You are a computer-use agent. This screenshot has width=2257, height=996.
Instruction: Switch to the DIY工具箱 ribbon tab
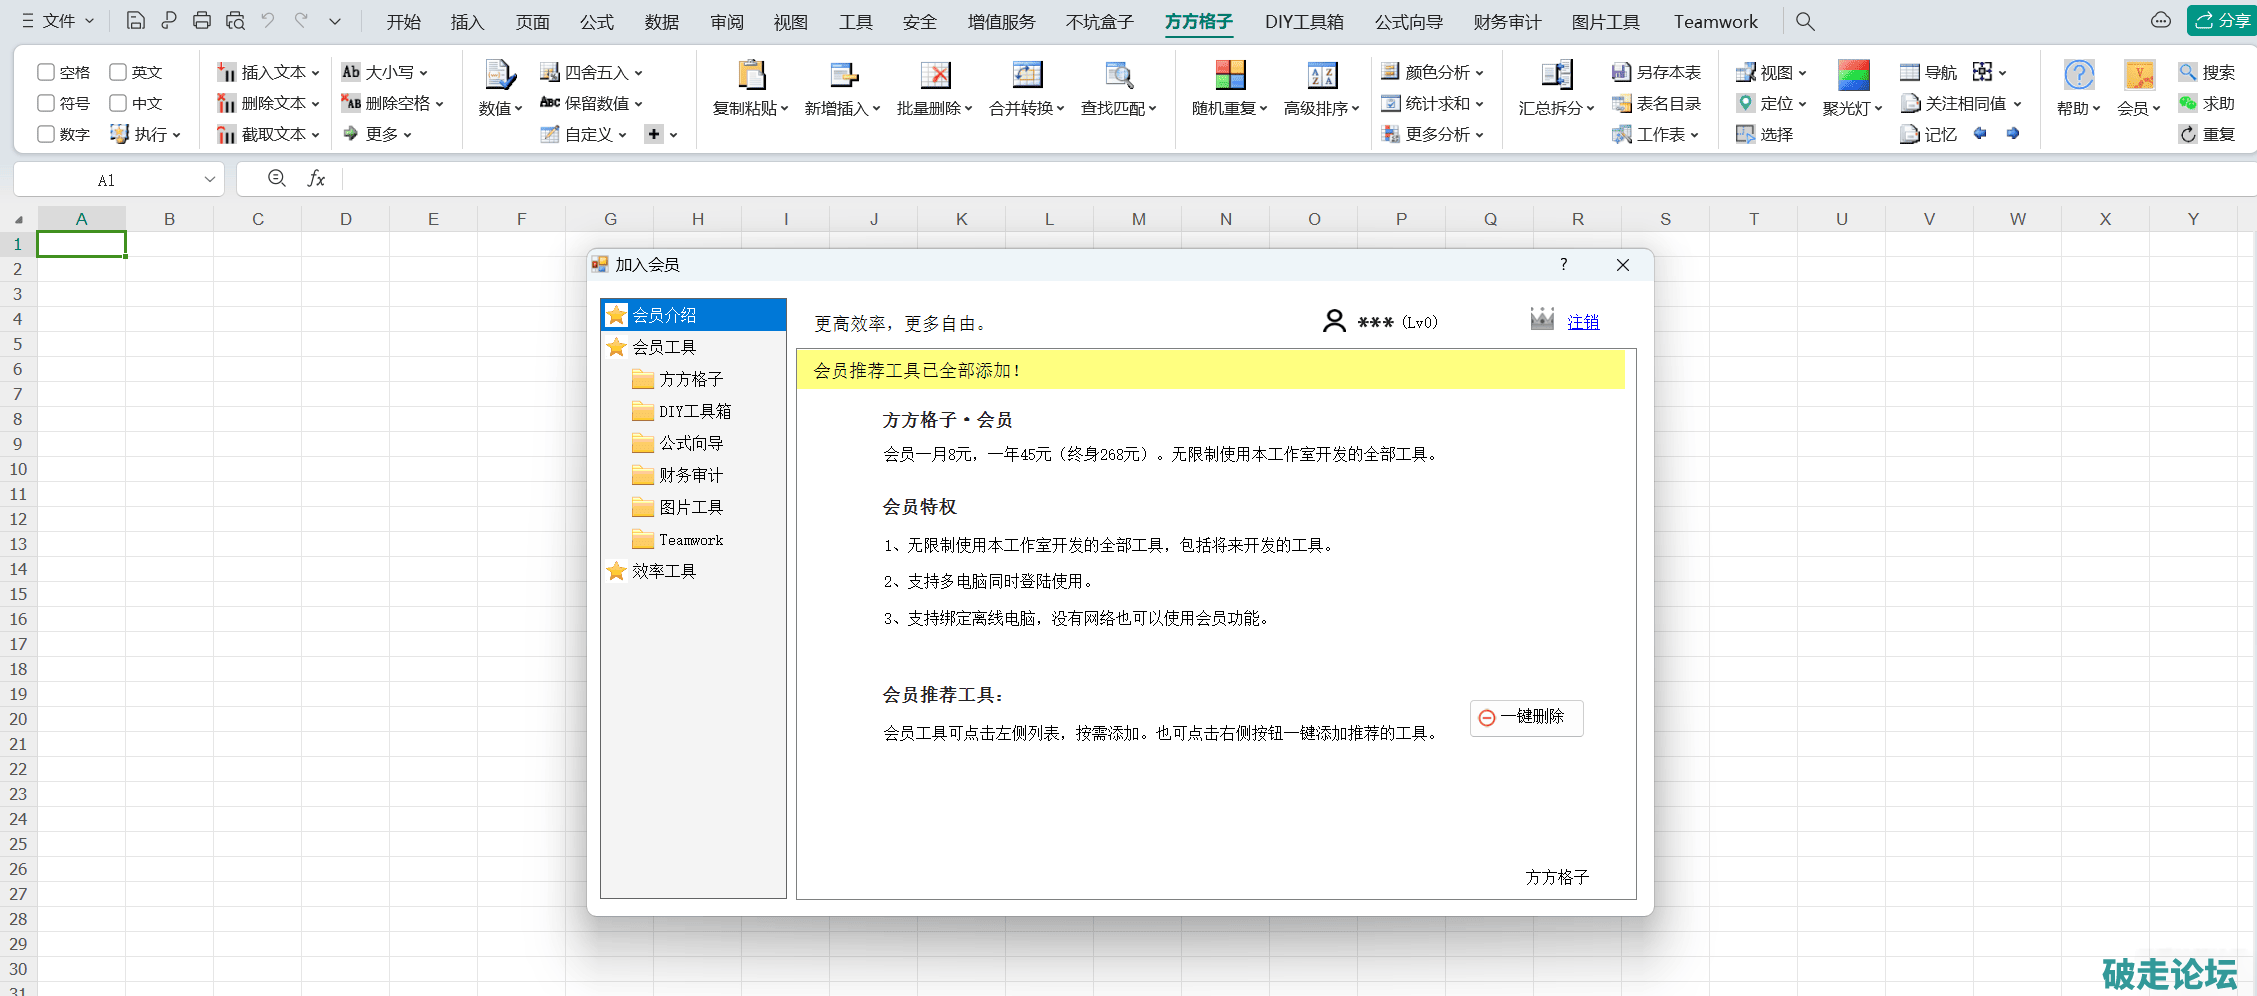click(1303, 22)
